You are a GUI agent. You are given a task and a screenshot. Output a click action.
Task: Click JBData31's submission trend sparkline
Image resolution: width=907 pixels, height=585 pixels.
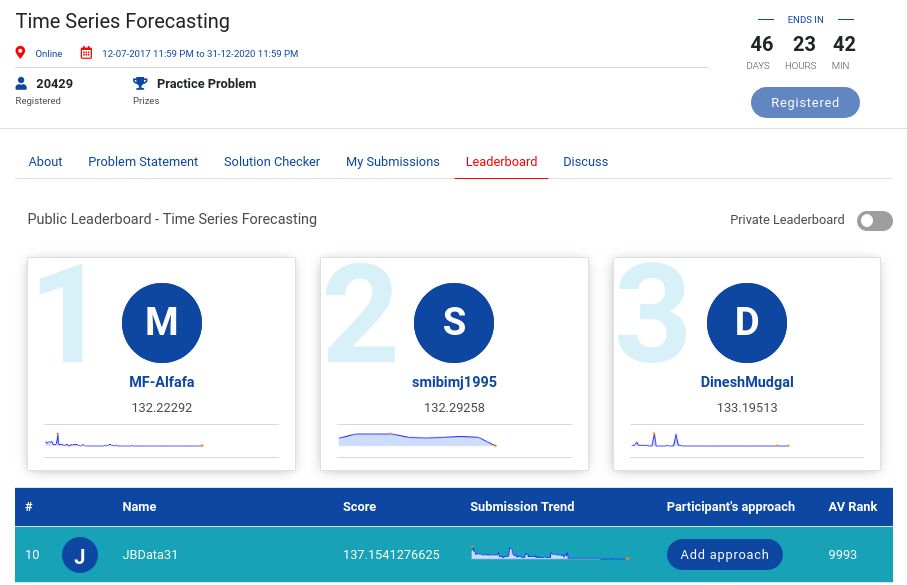click(549, 553)
